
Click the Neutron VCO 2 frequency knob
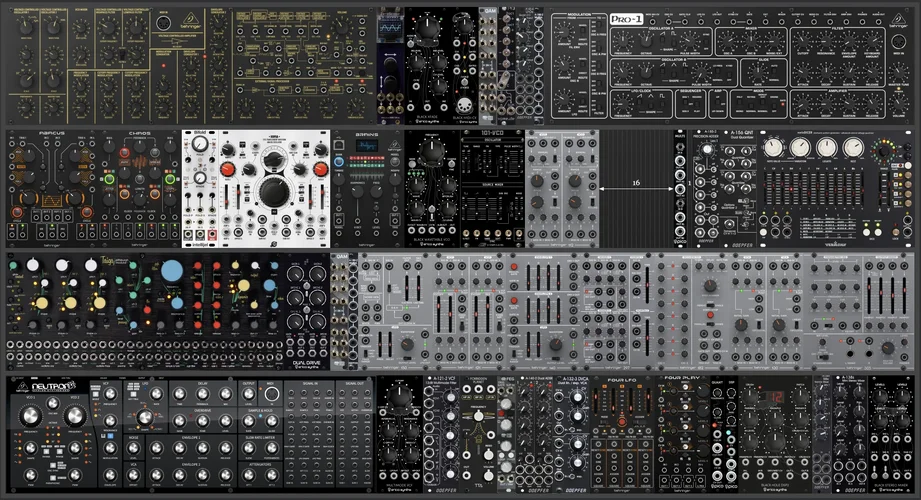75,416
